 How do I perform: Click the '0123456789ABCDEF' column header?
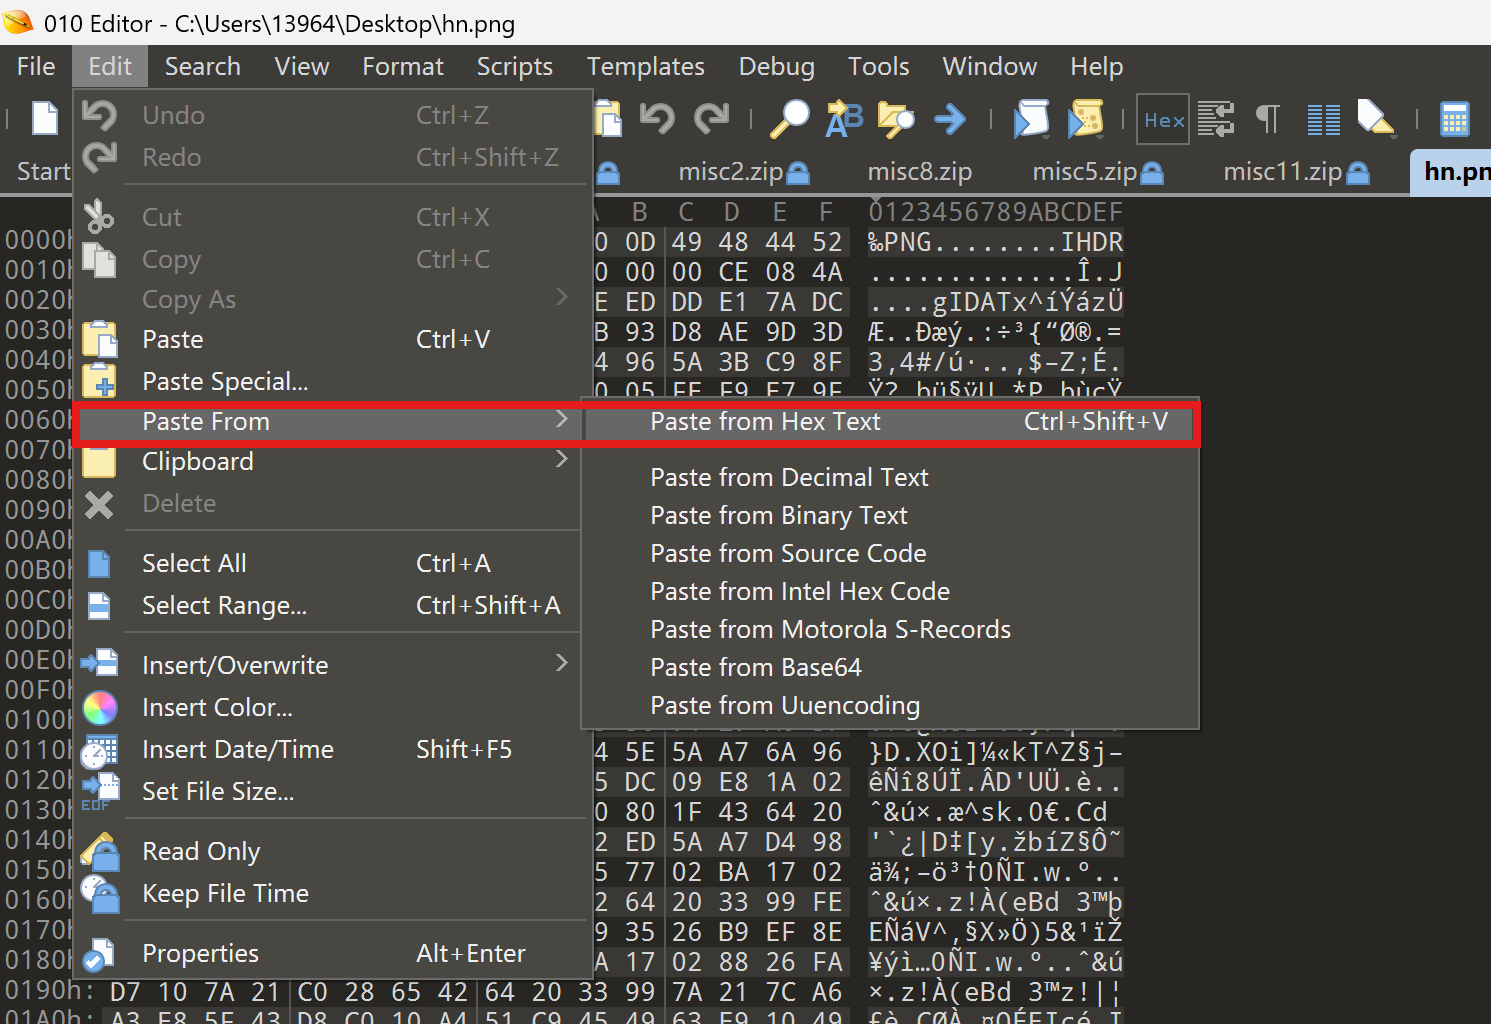pyautogui.click(x=996, y=212)
